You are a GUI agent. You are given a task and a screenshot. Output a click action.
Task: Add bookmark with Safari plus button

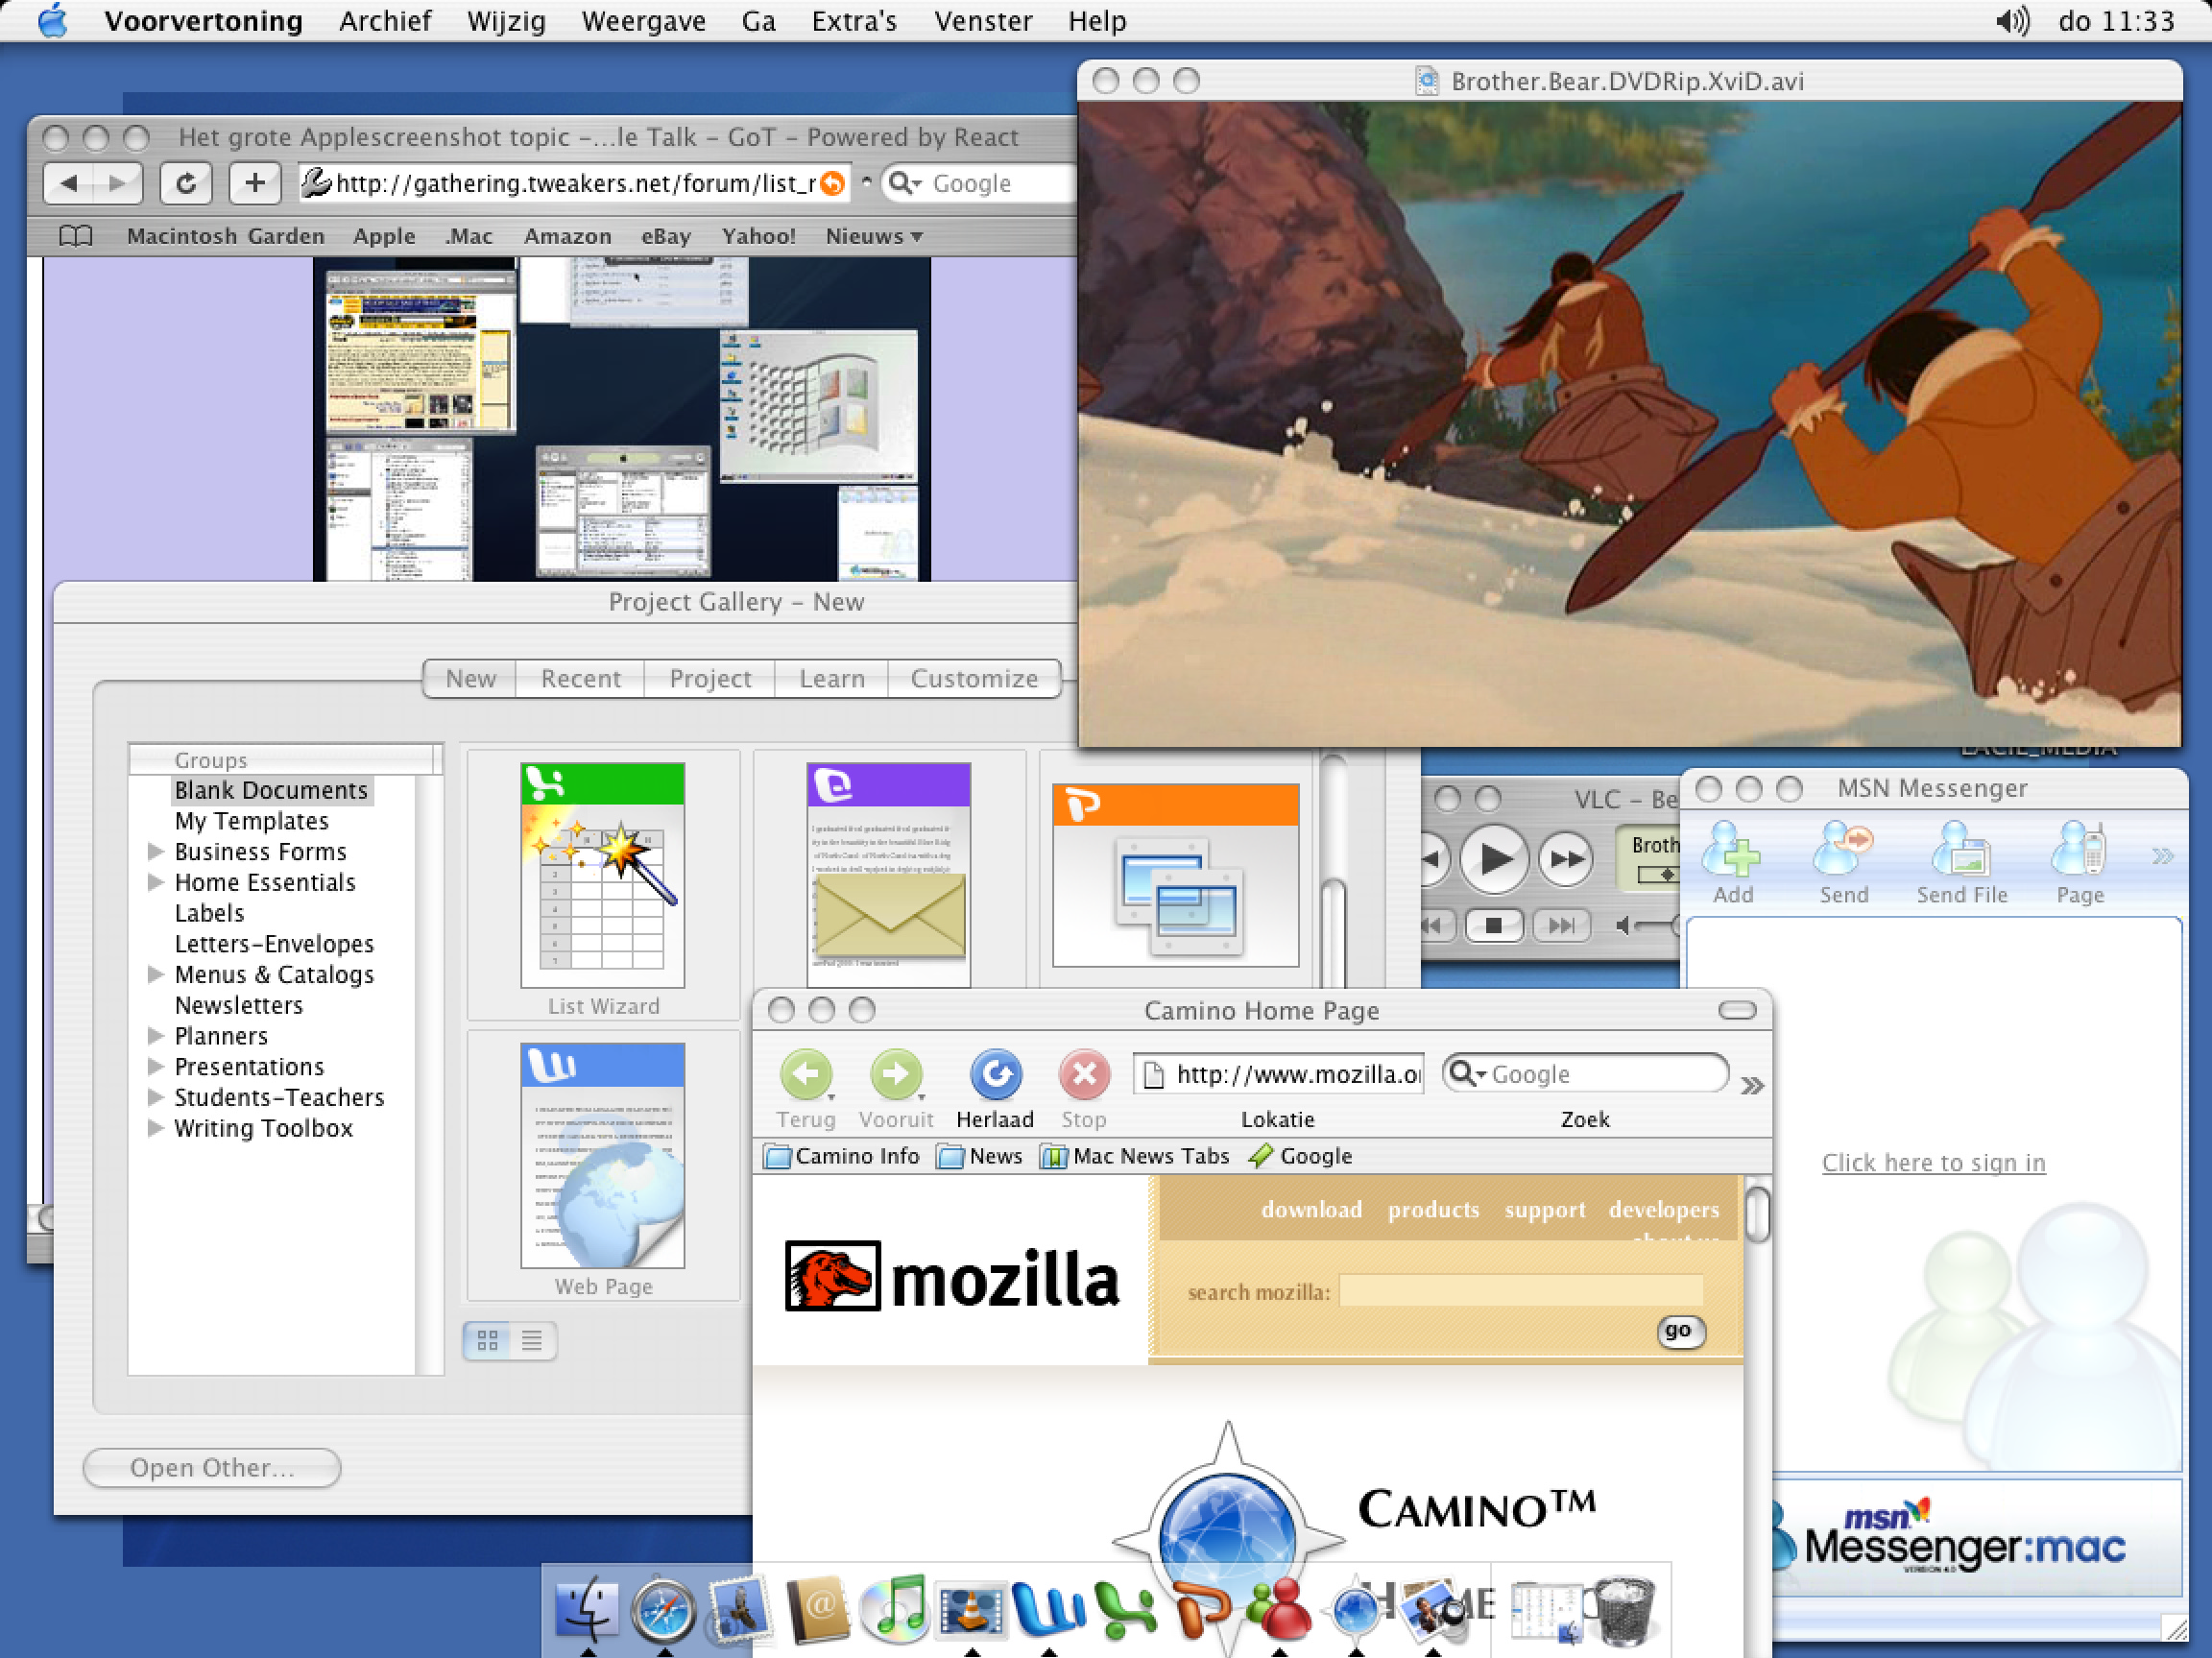255,183
